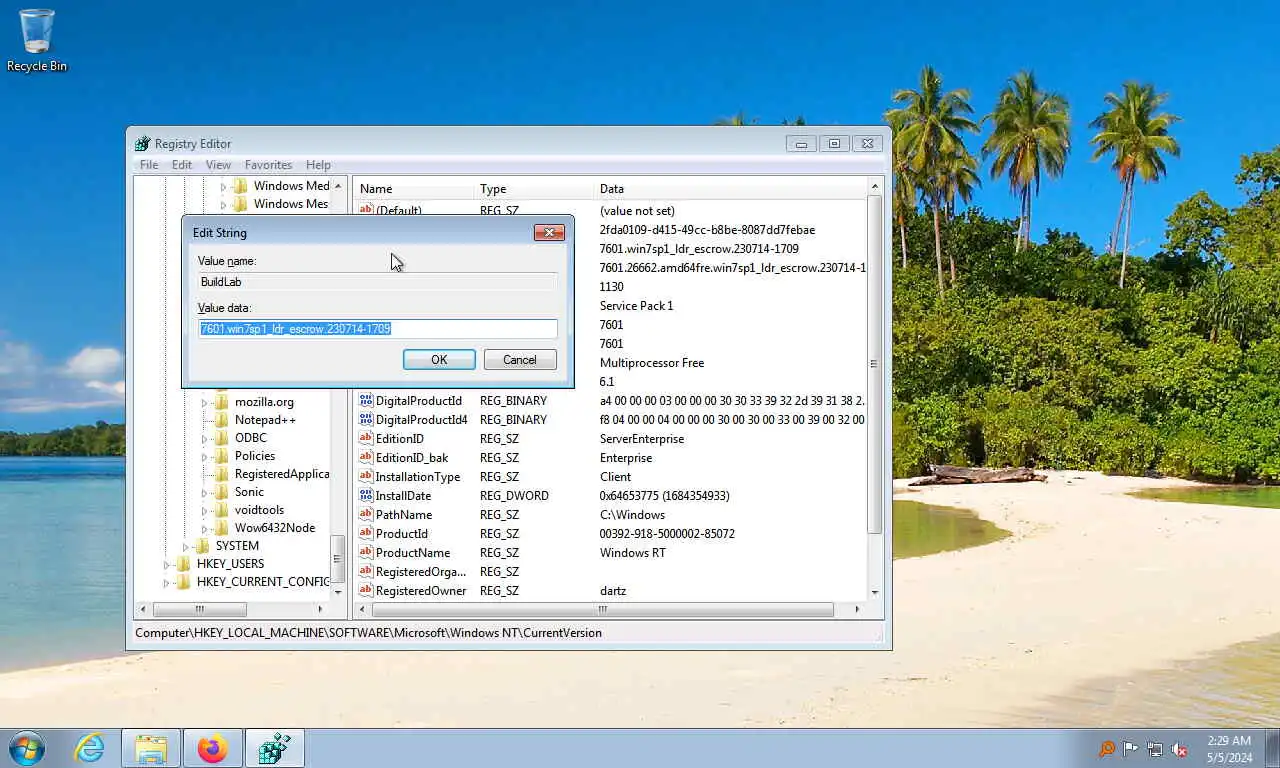Expand the ODBC key
Viewport: 1280px width, 768px height.
point(204,438)
